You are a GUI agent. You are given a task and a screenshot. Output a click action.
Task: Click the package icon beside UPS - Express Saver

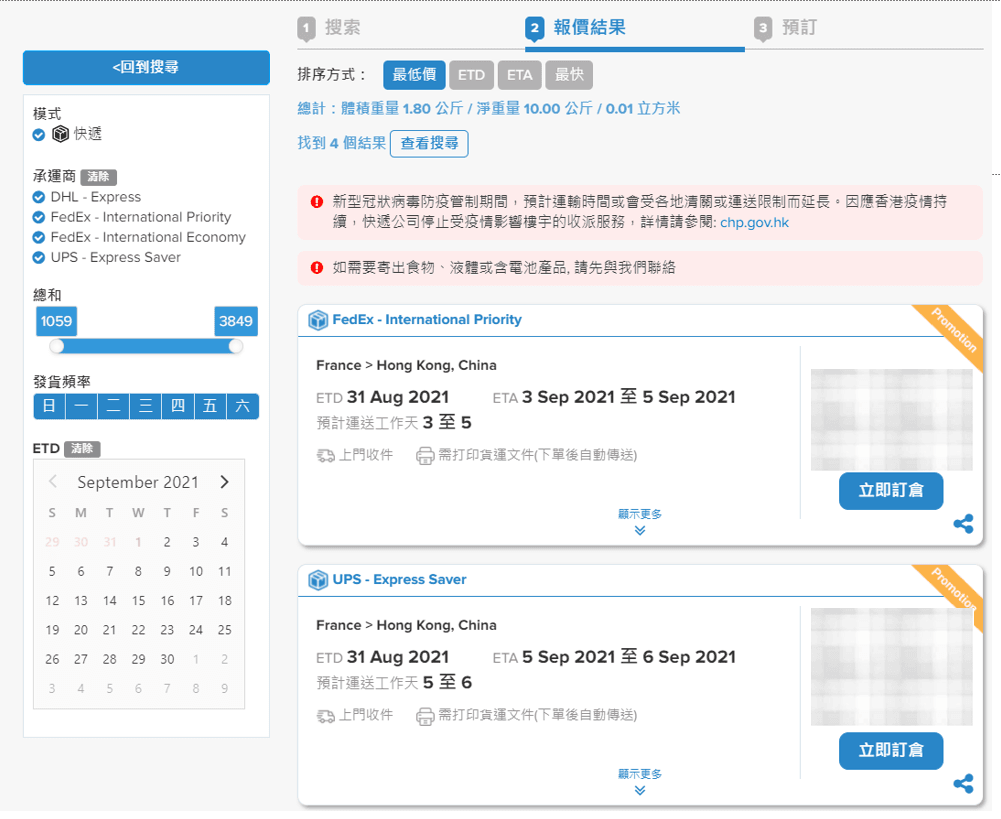(x=318, y=580)
